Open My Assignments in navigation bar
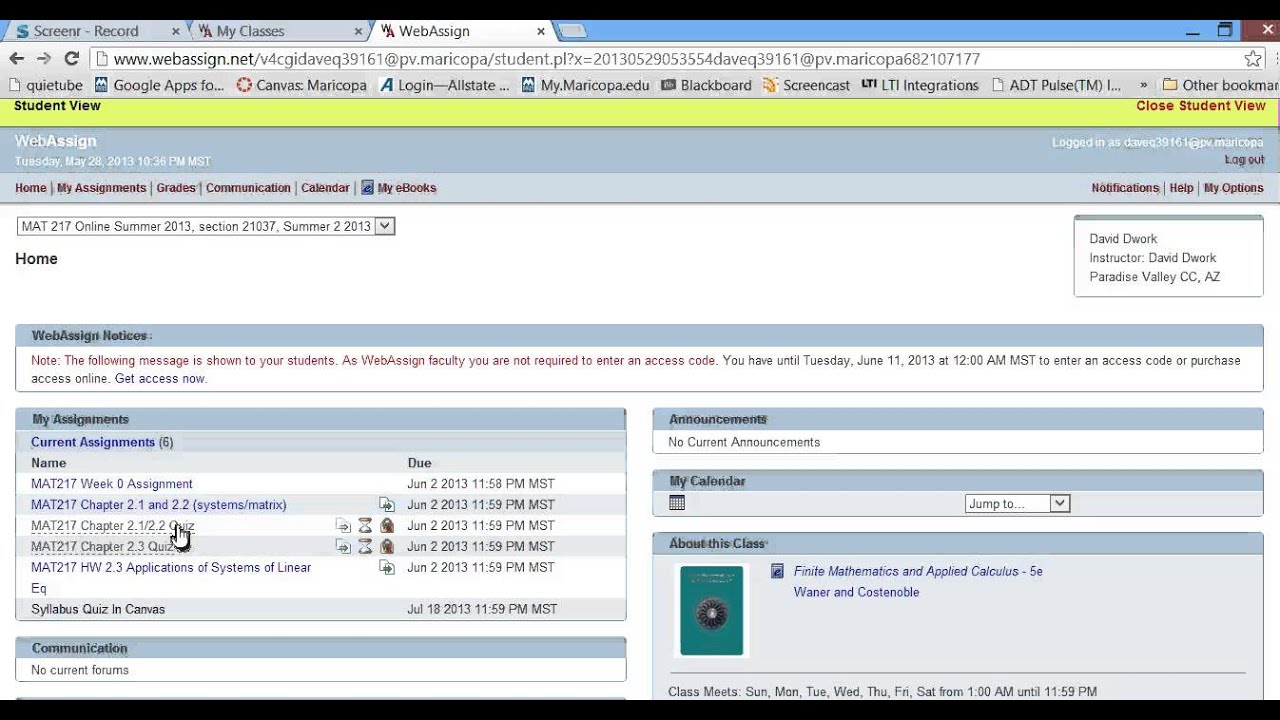The image size is (1280, 720). click(101, 188)
